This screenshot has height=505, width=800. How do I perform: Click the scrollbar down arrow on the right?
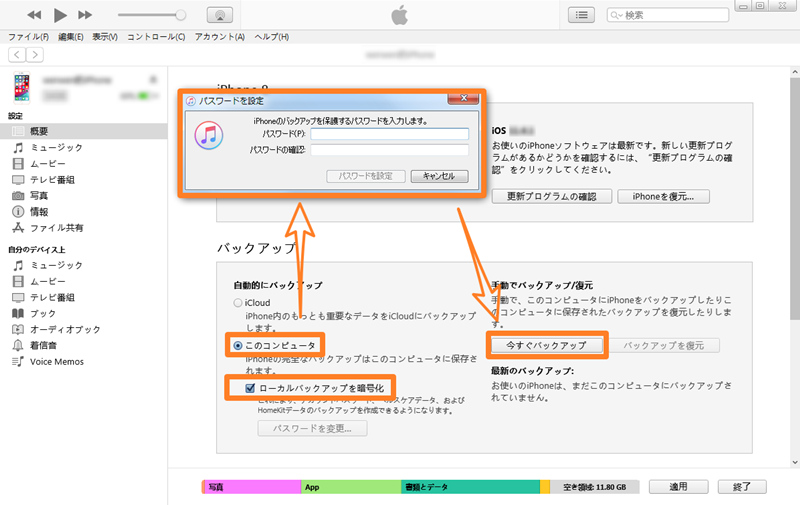pos(795,463)
